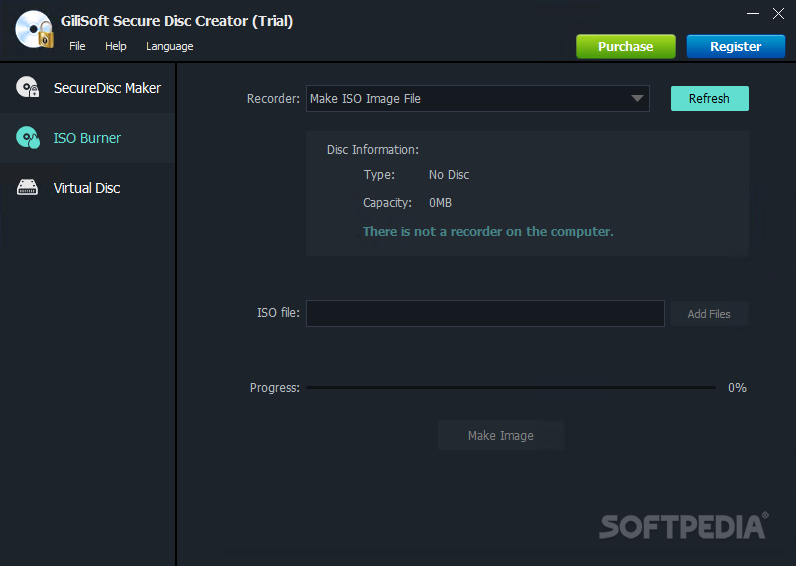Viewport: 796px width, 566px height.
Task: Expand the Recorder dropdown arrow
Action: (637, 98)
